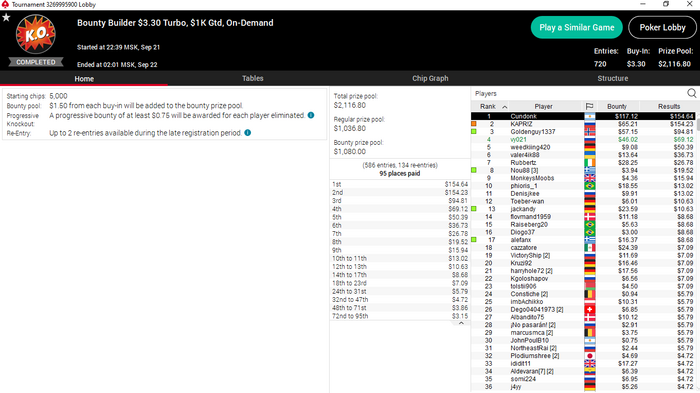Click info icon beside Progressive Knockout text
Viewport: 700px width, 393px height.
311,115
